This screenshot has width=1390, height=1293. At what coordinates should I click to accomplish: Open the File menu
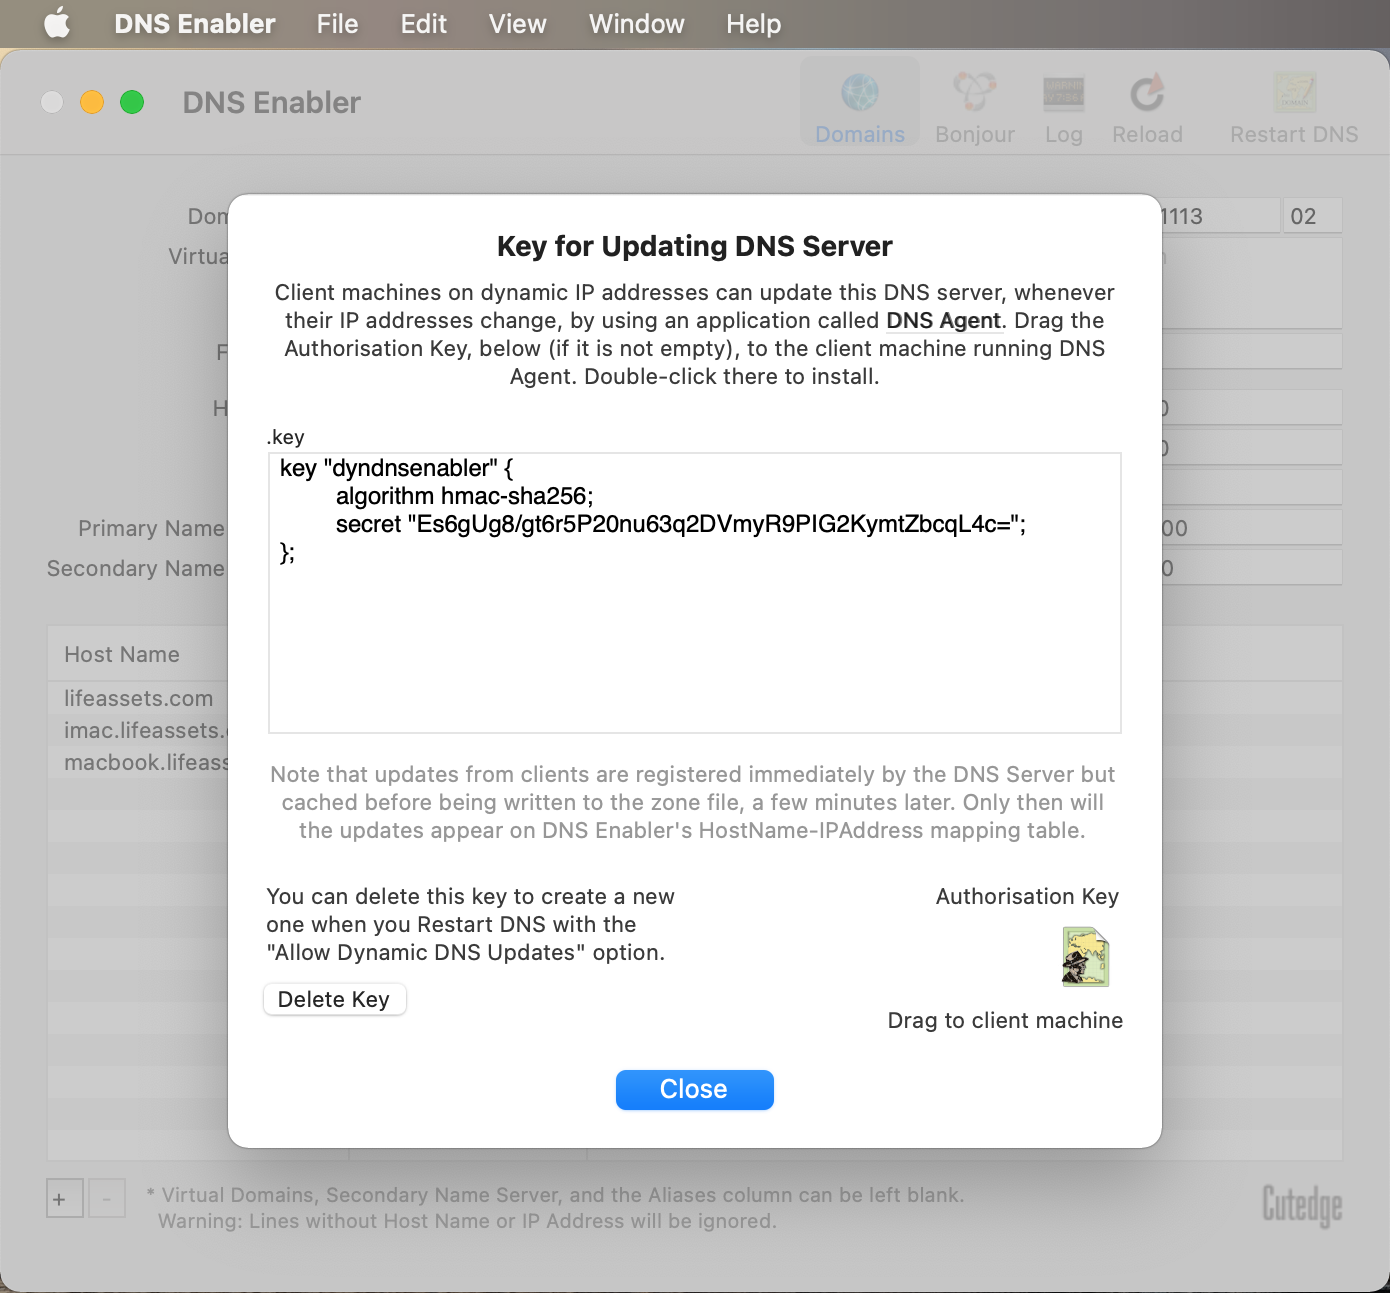(337, 24)
